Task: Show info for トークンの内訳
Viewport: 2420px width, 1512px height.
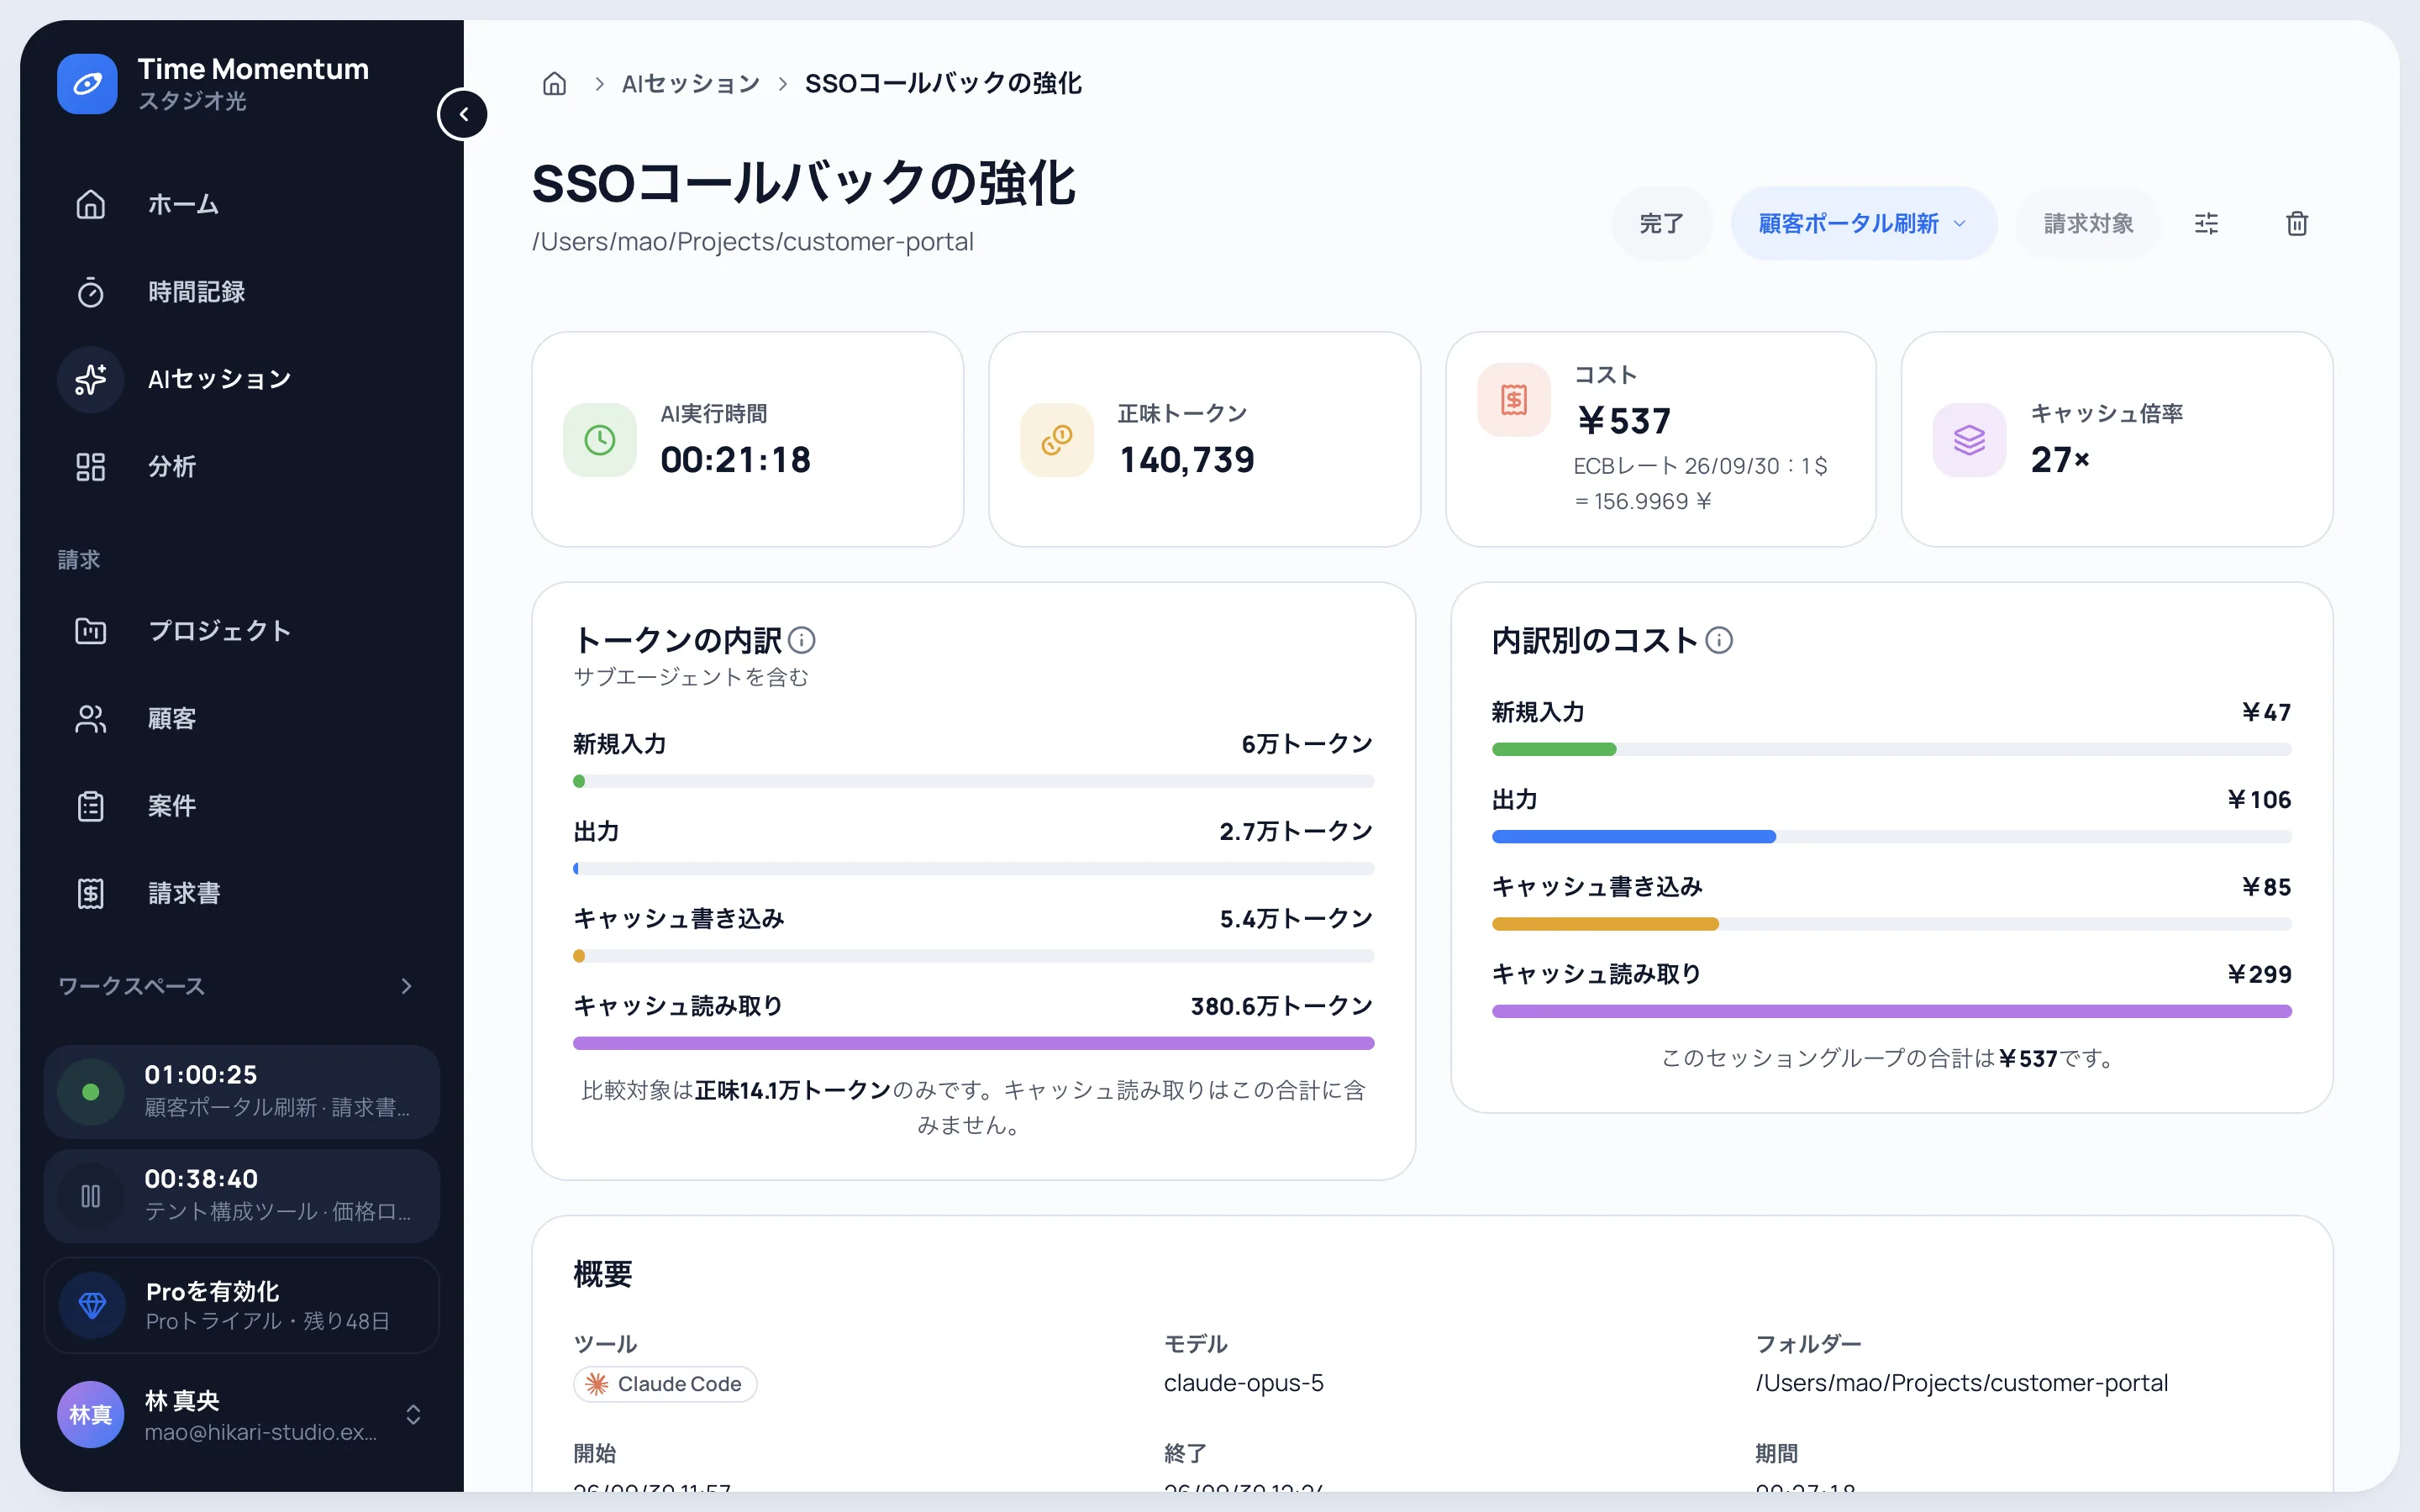Action: [802, 640]
